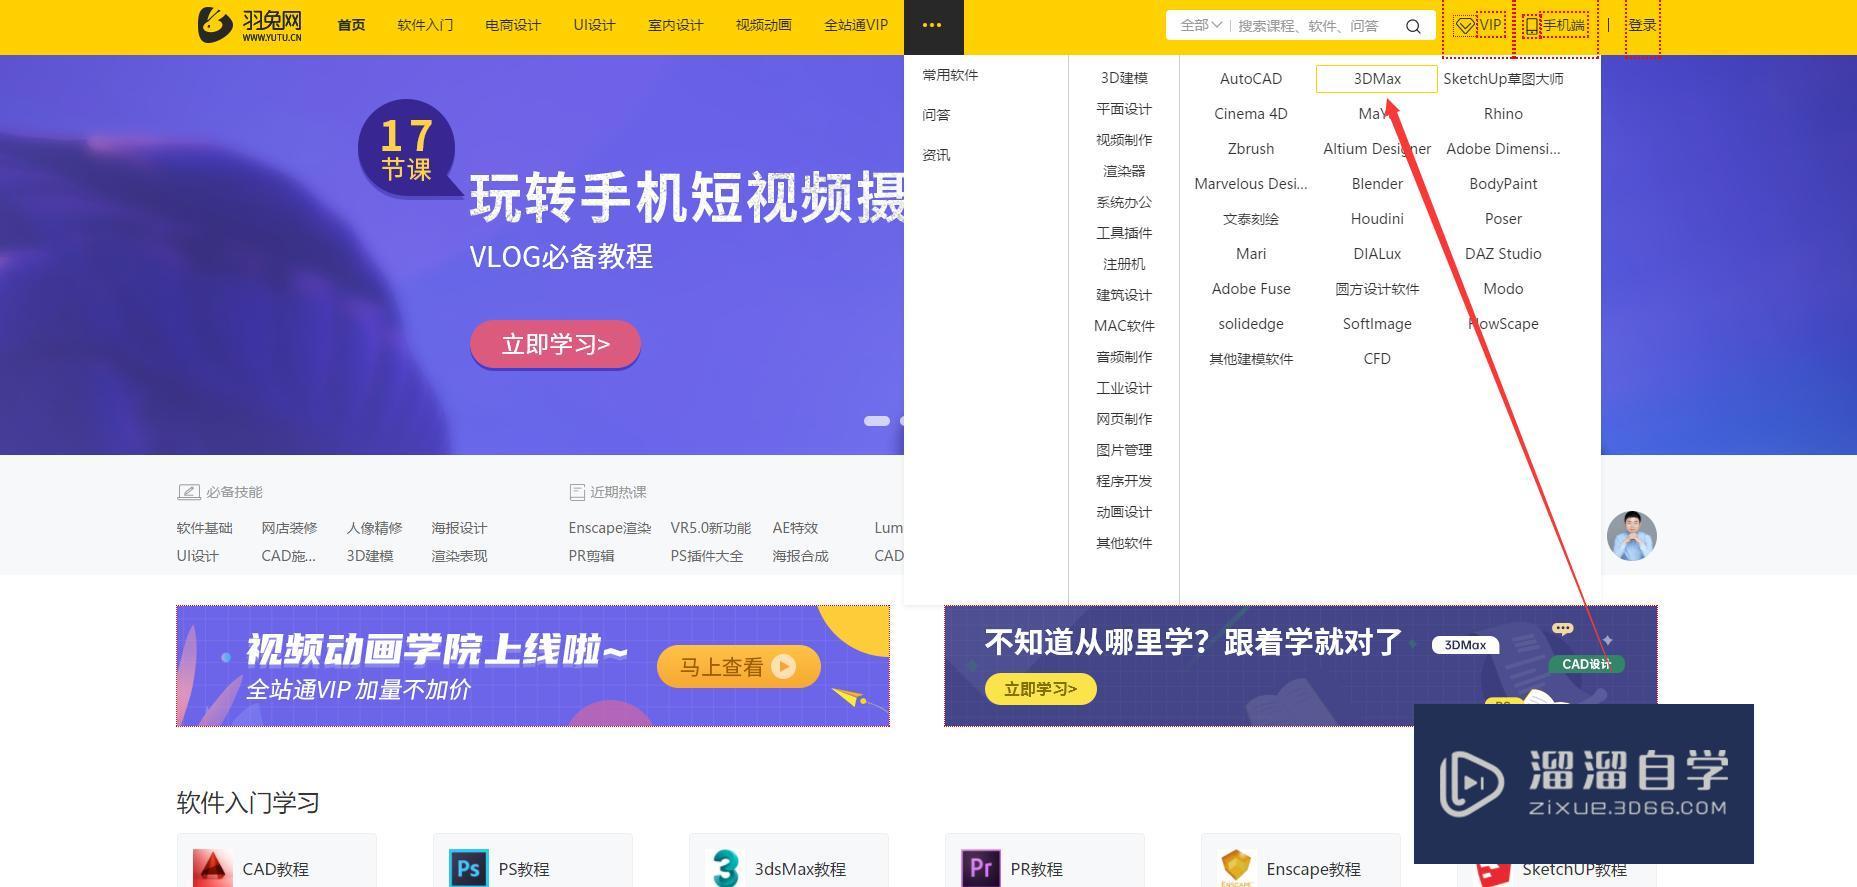1857x887 pixels.
Task: Open VR5.0新功能 hot course link
Action: (710, 528)
